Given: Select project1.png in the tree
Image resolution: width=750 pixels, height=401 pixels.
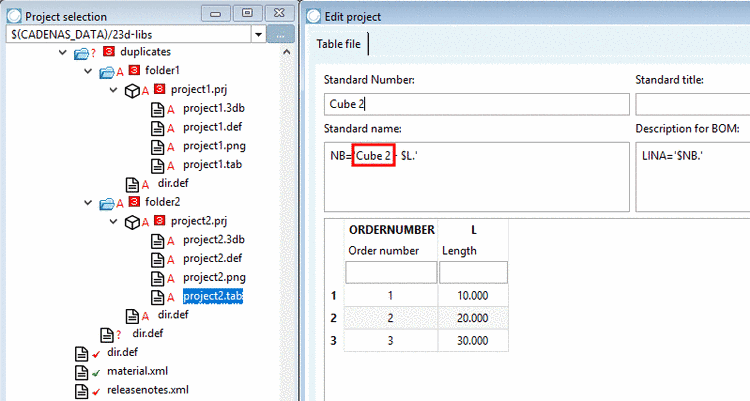Looking at the screenshot, I should (214, 146).
